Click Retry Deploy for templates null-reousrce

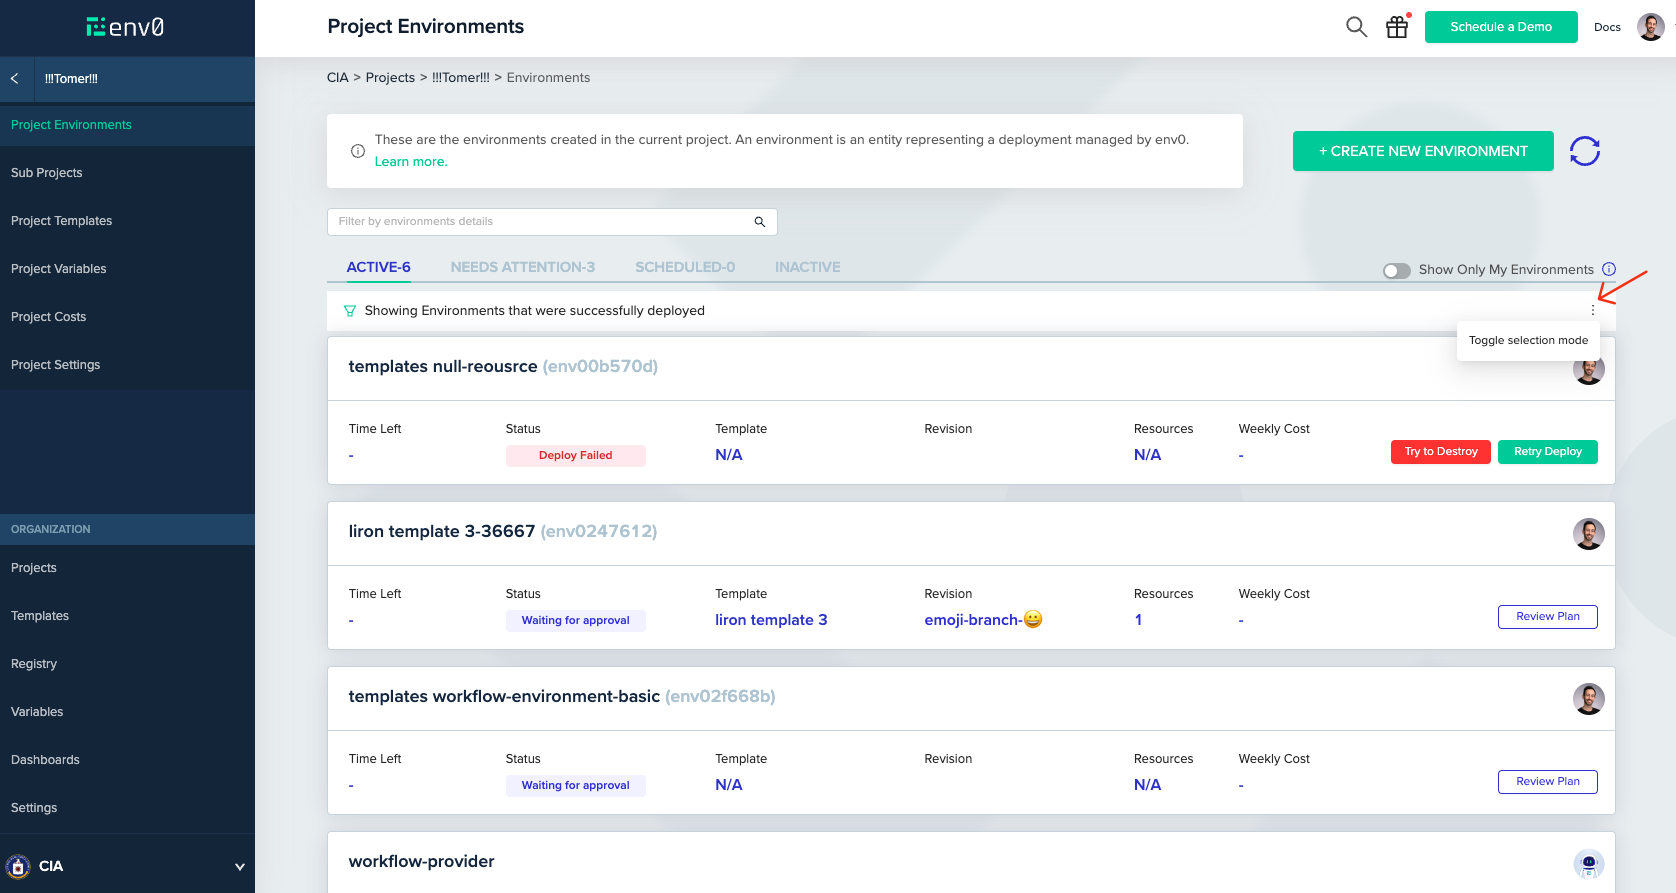point(1547,452)
